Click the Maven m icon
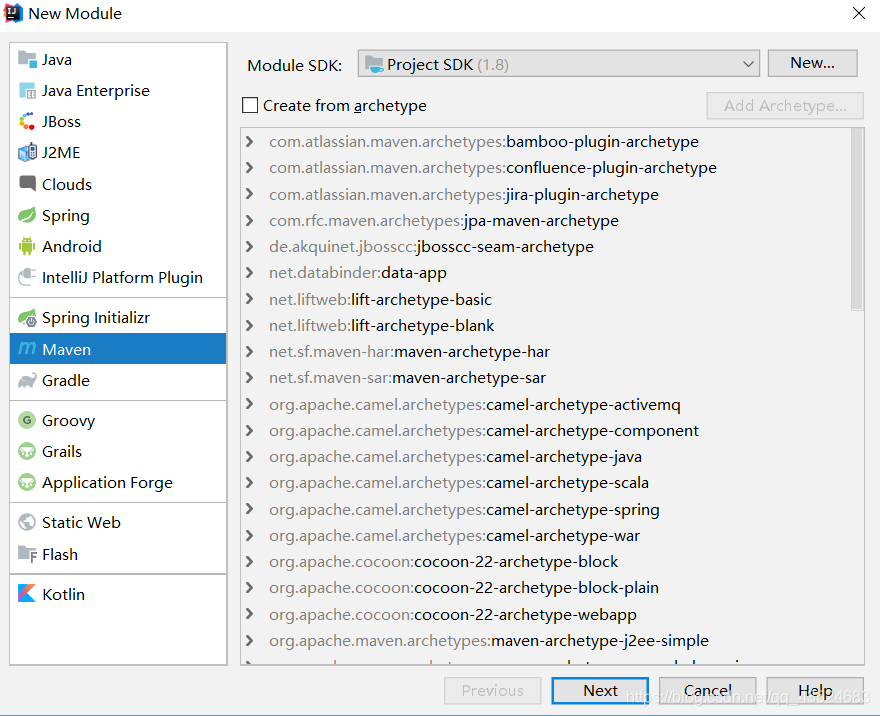 (x=27, y=348)
